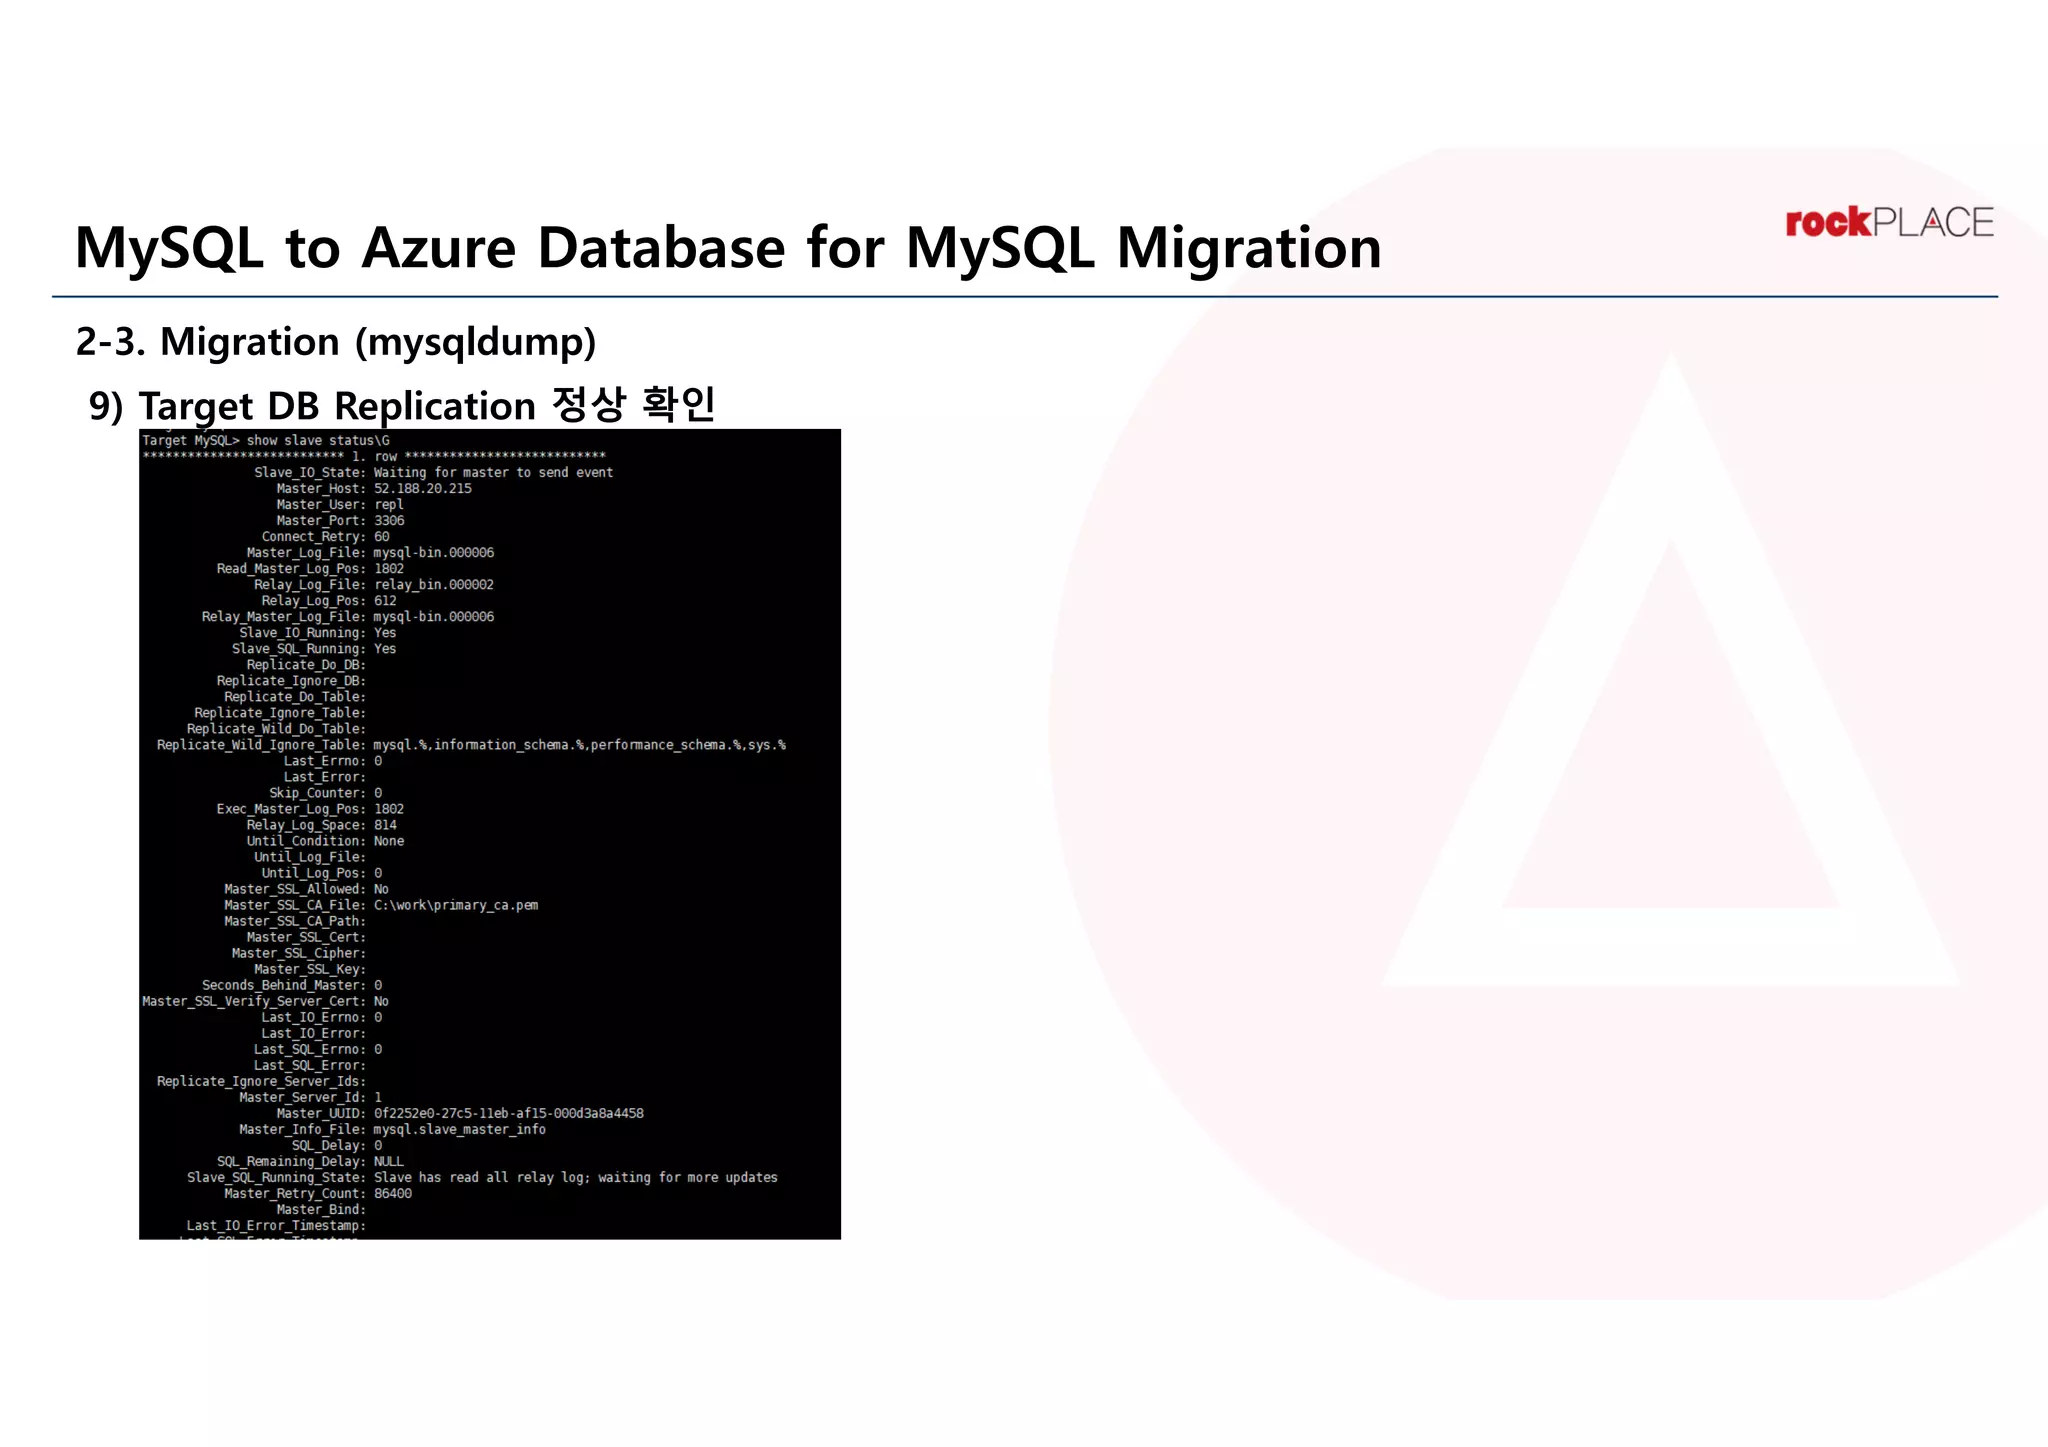Click the Master_Bind line
2048x1447 pixels.
(321, 1208)
